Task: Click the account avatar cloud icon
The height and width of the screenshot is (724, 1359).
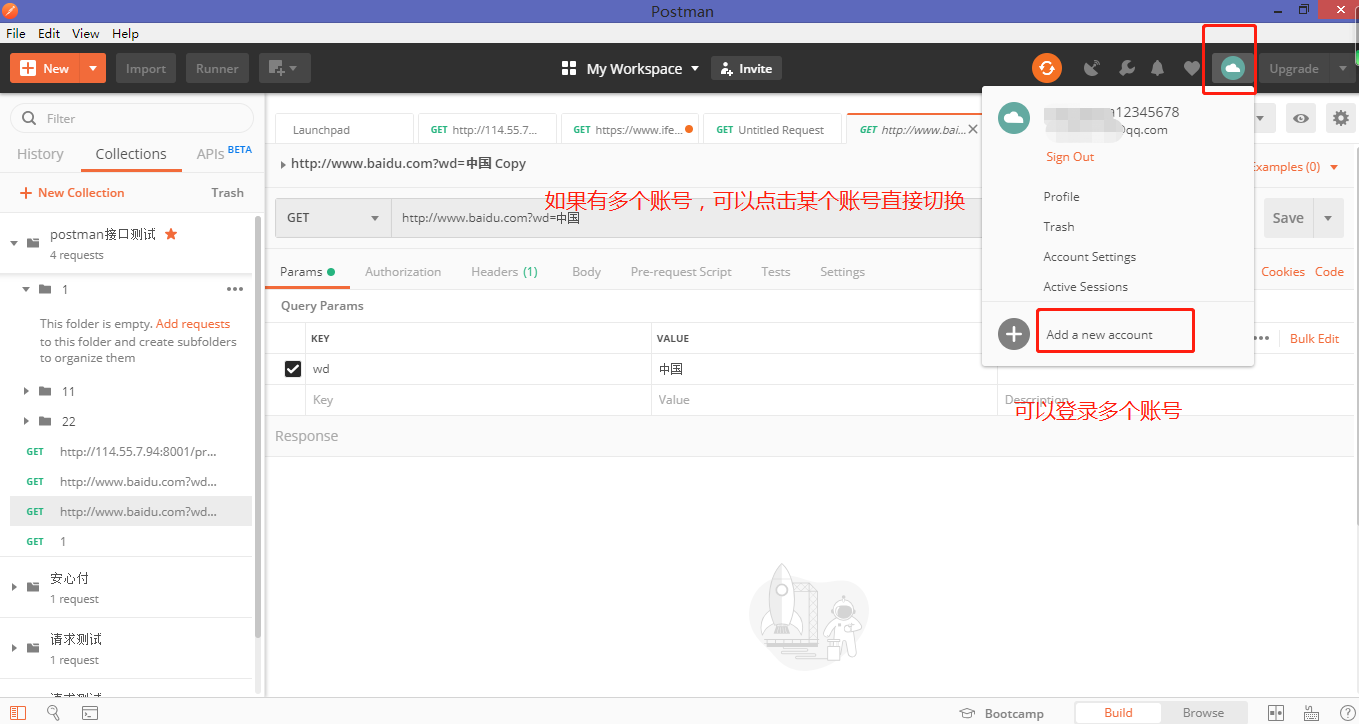Action: pos(1233,68)
